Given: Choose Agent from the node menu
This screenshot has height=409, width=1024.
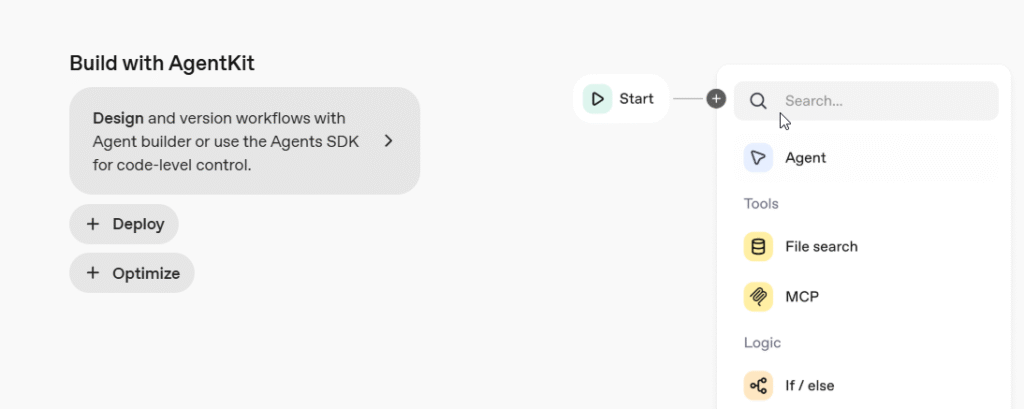Looking at the screenshot, I should pyautogui.click(x=805, y=158).
